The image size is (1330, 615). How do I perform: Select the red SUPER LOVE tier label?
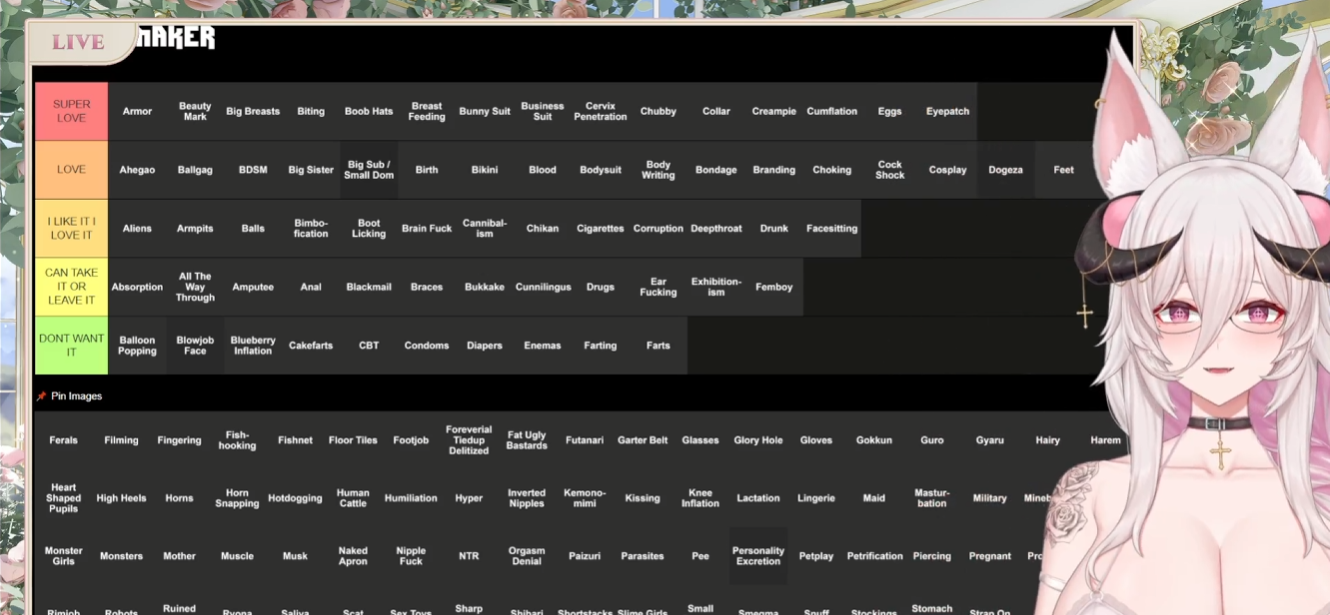click(71, 111)
